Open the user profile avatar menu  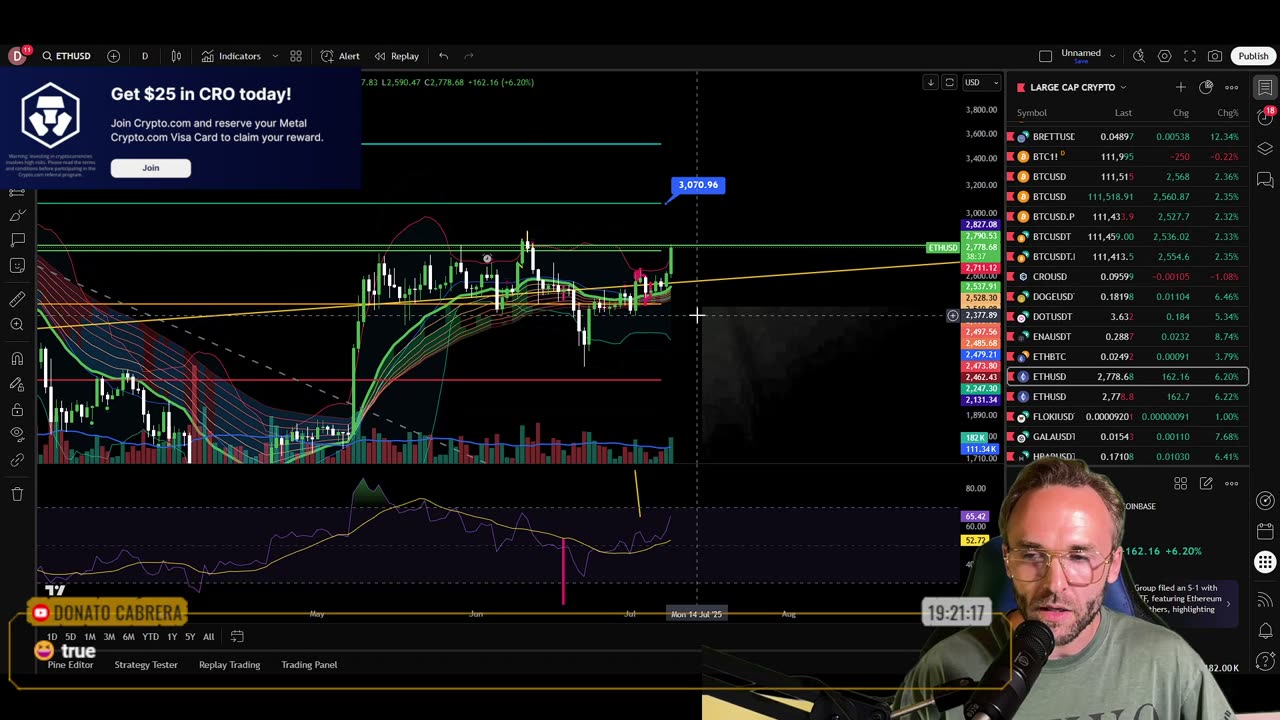[x=17, y=56]
